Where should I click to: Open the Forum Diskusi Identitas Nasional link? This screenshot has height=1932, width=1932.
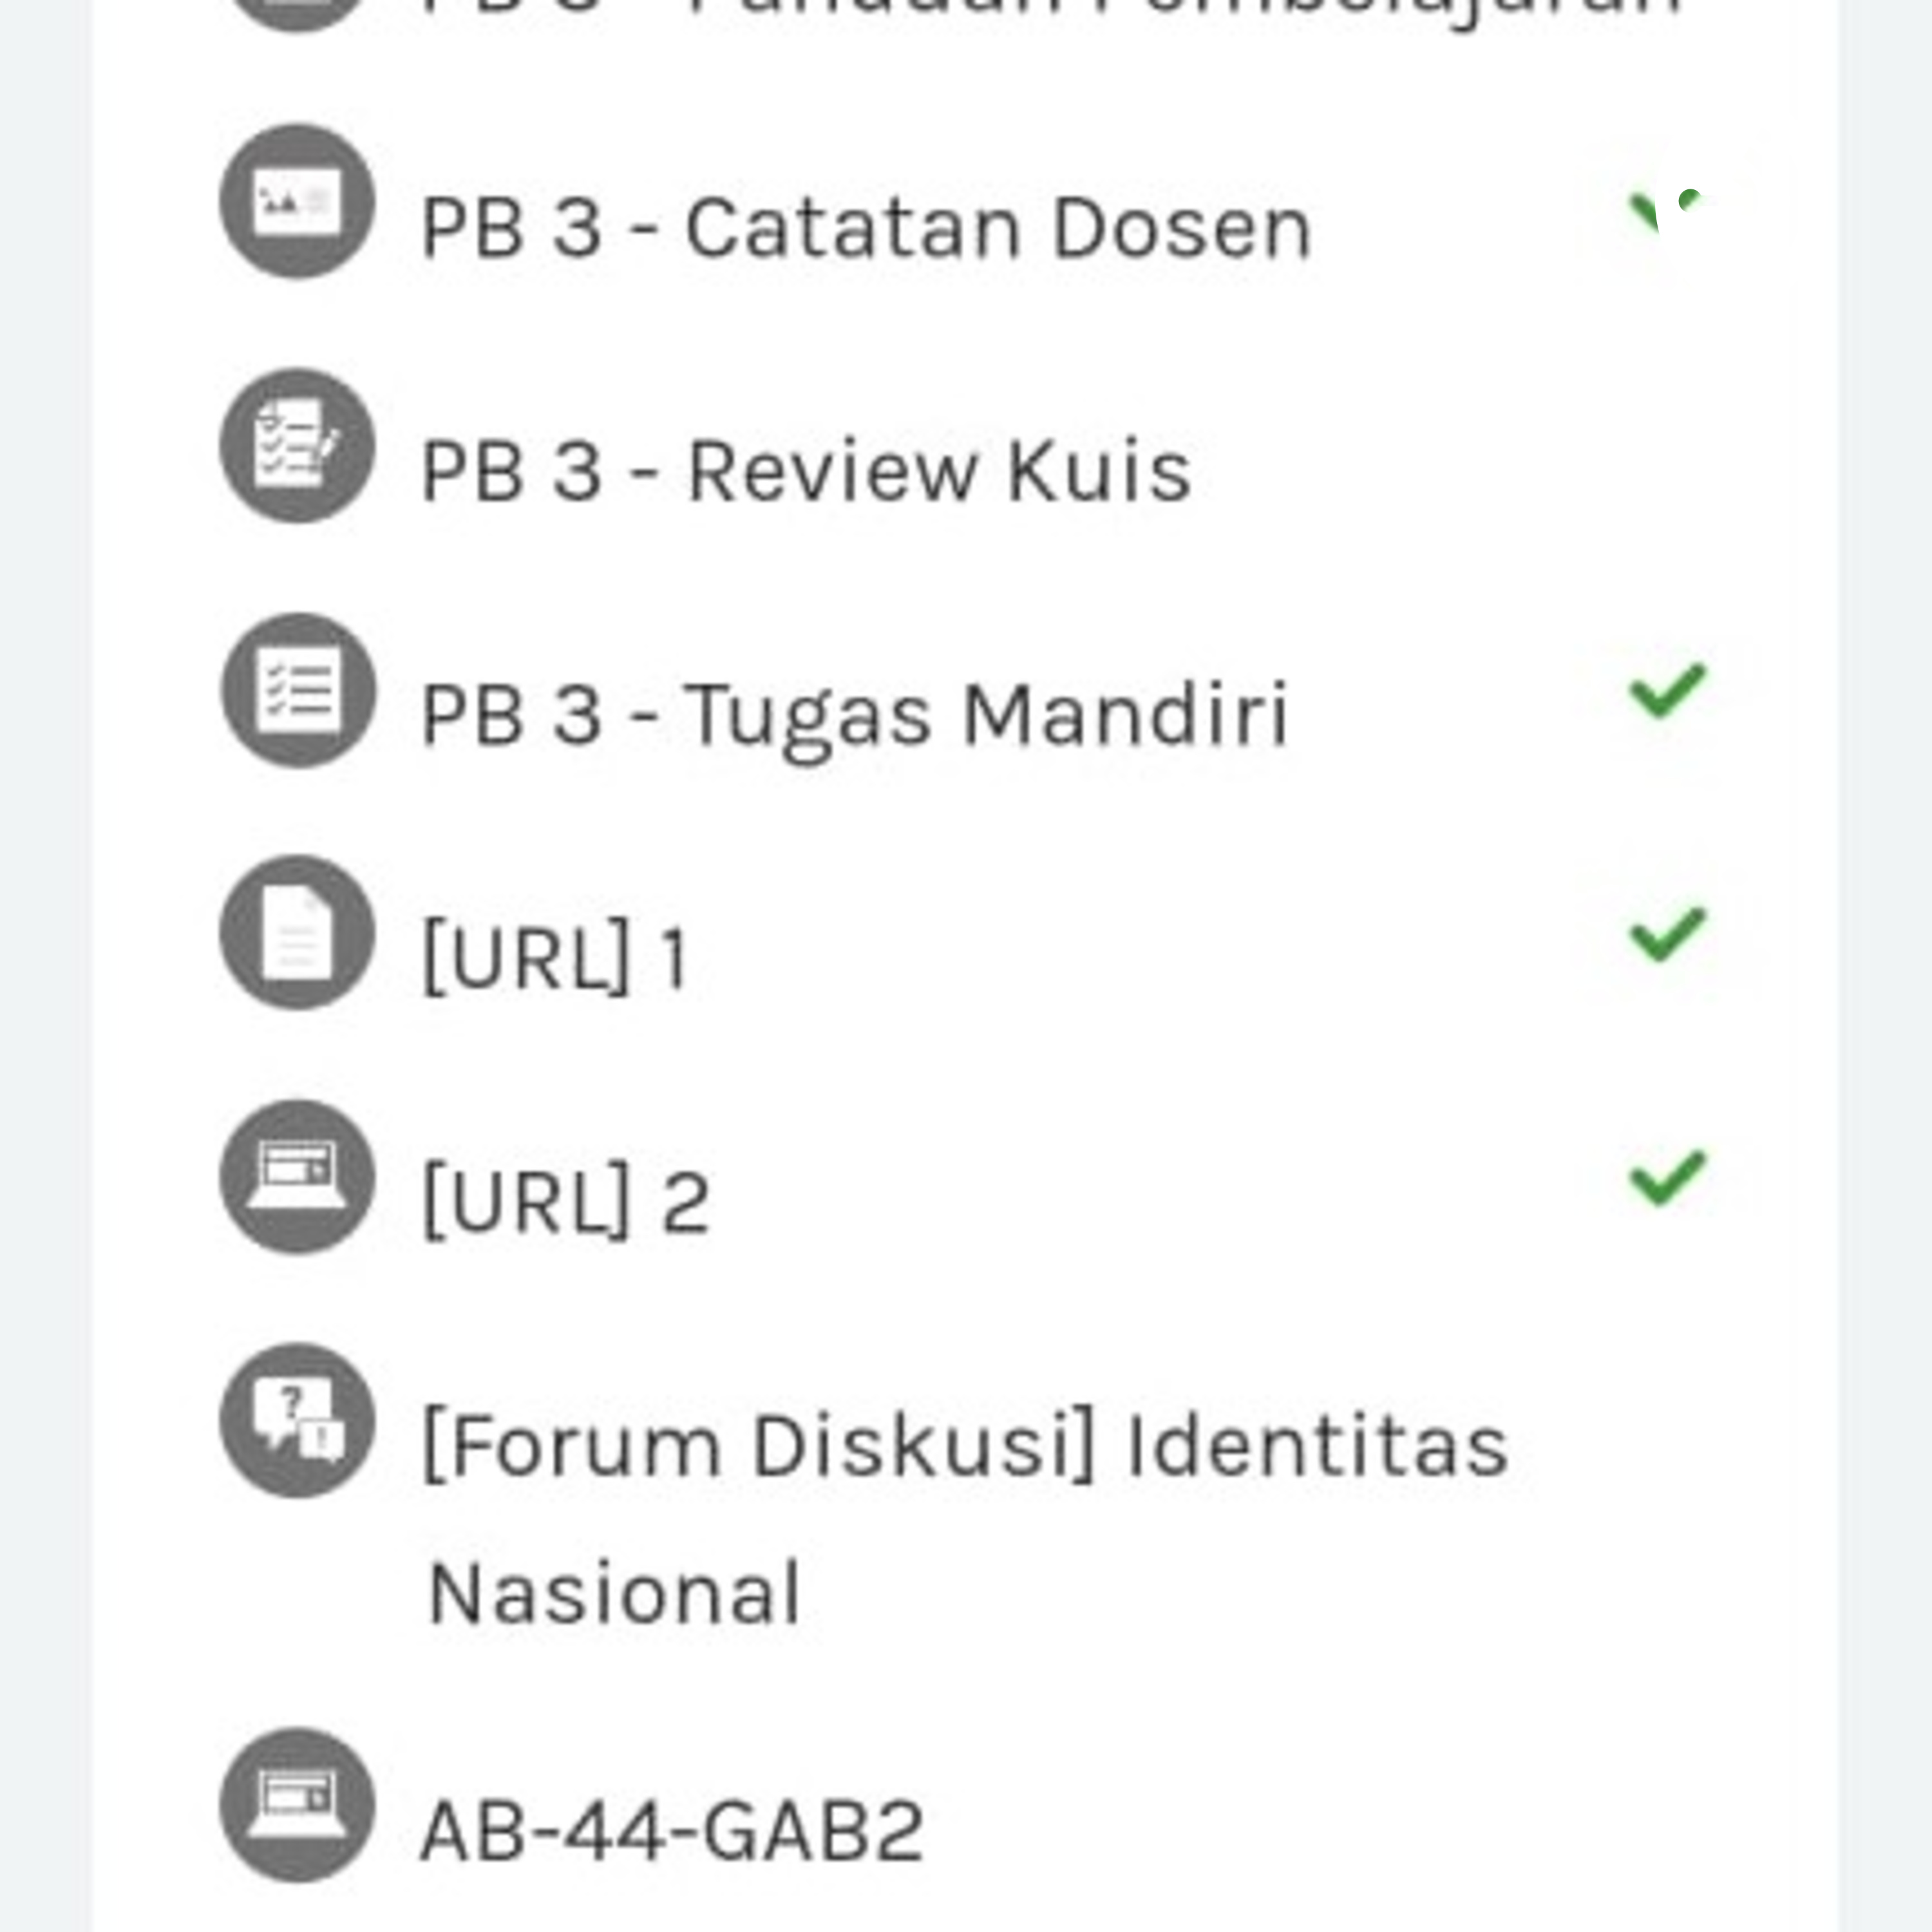click(x=965, y=1446)
